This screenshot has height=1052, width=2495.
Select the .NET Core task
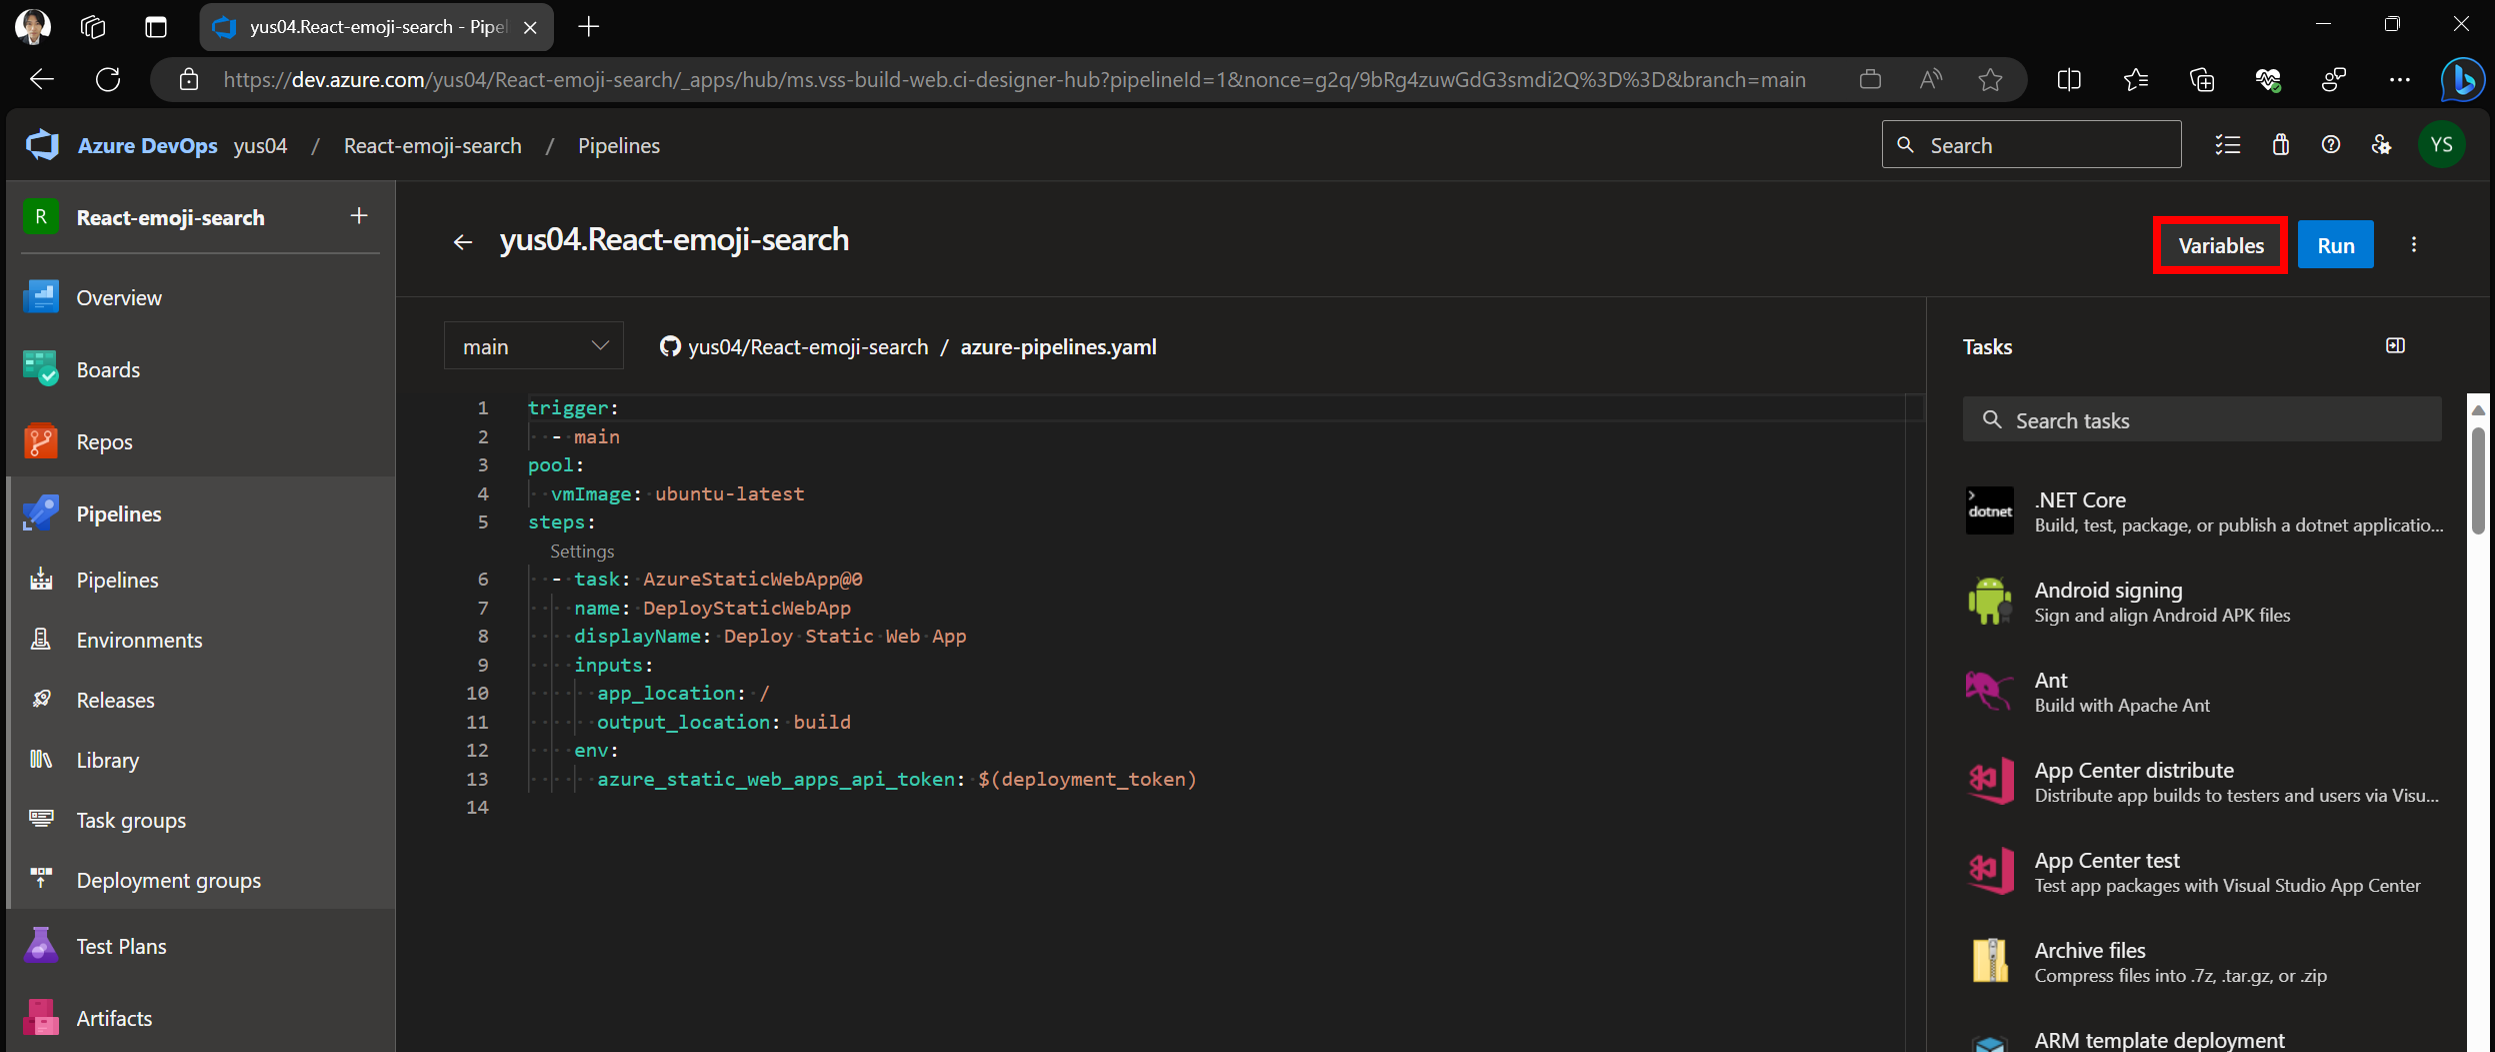click(x=2203, y=511)
